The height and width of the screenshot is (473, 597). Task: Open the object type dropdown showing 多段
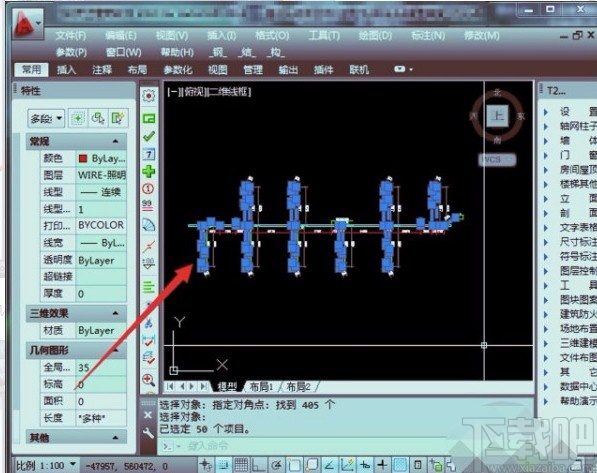click(46, 118)
